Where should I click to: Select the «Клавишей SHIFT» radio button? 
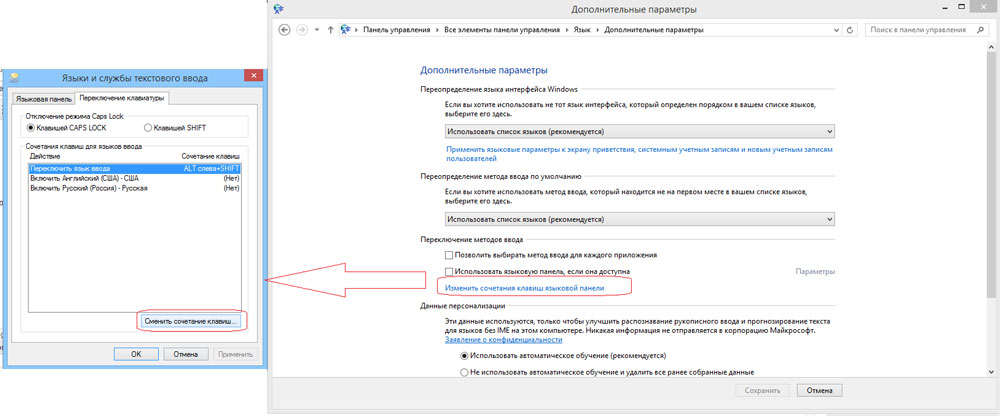point(148,128)
